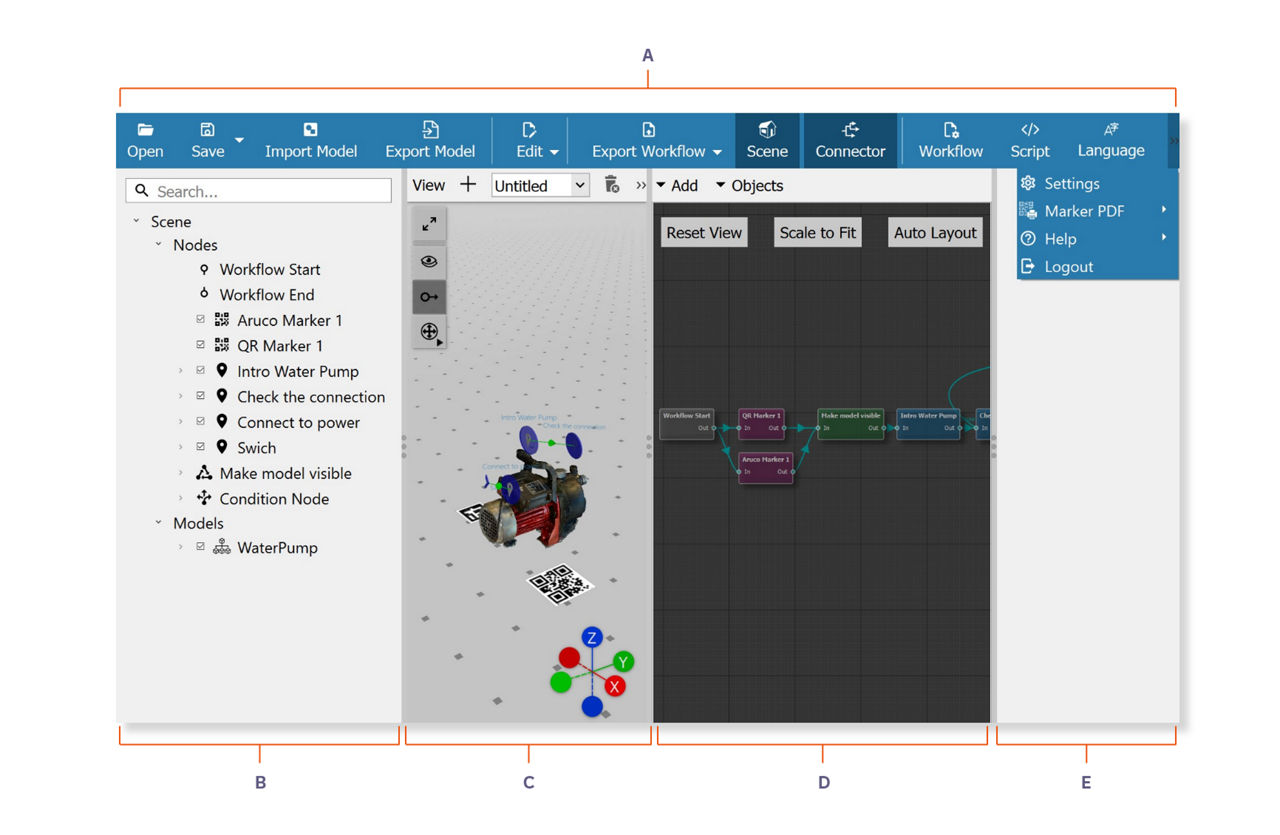
Task: Toggle the Check the connection checkbox
Action: [201, 396]
